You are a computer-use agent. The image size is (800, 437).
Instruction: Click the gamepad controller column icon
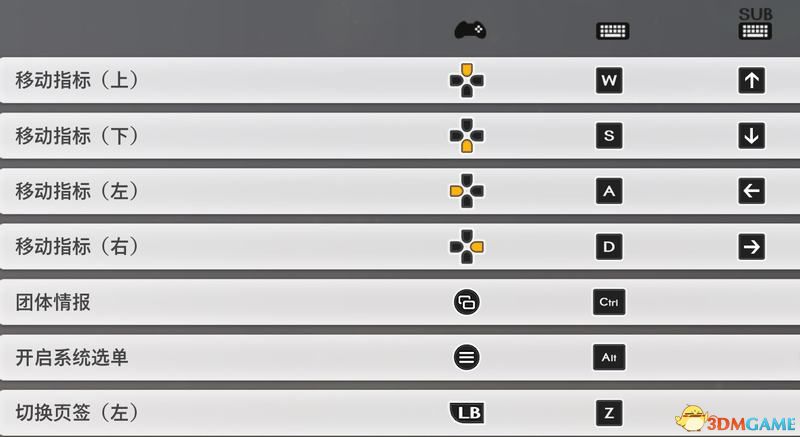[x=470, y=30]
